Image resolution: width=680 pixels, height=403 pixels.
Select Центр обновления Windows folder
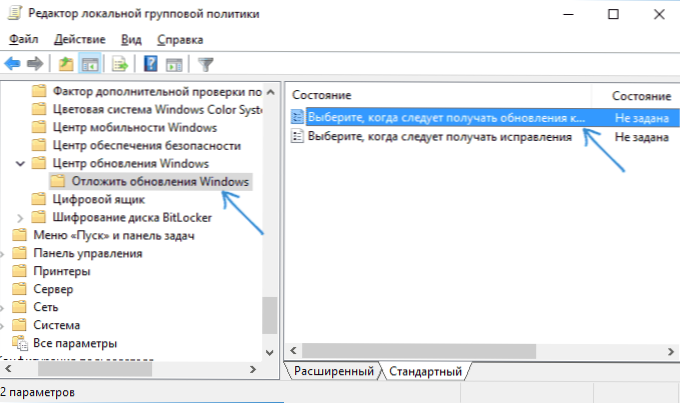tap(131, 164)
